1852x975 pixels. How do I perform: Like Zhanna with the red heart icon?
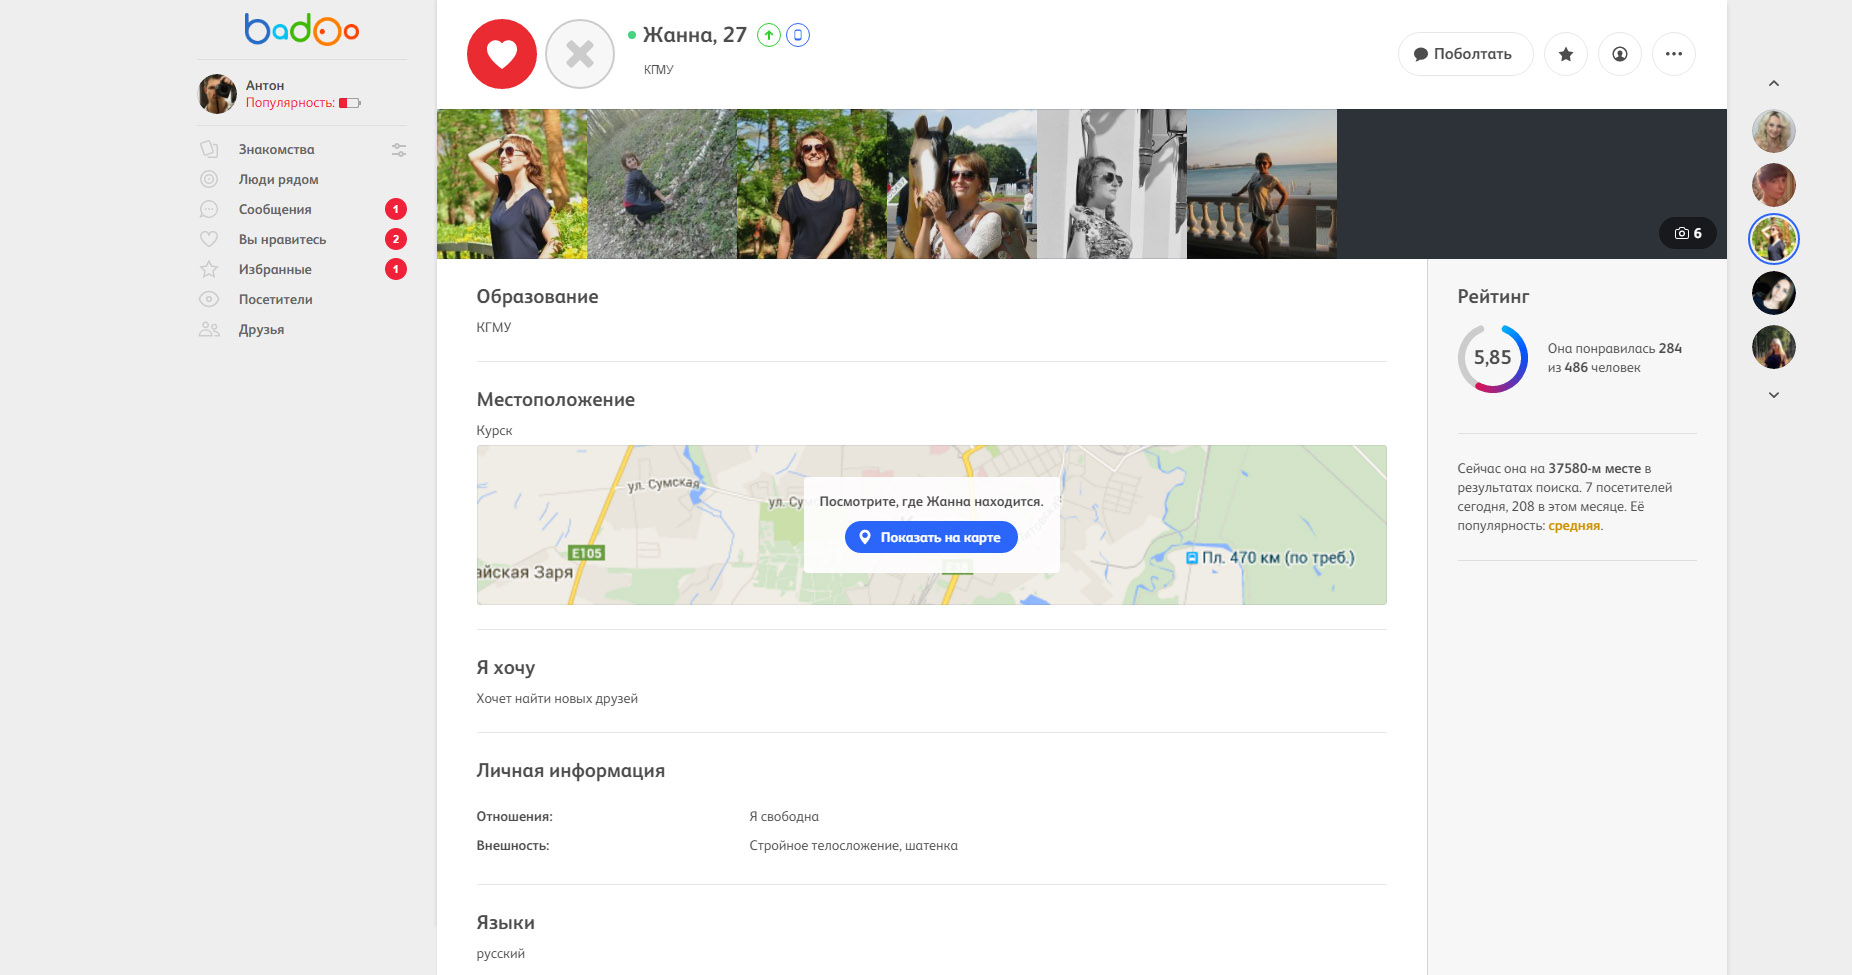click(x=501, y=54)
